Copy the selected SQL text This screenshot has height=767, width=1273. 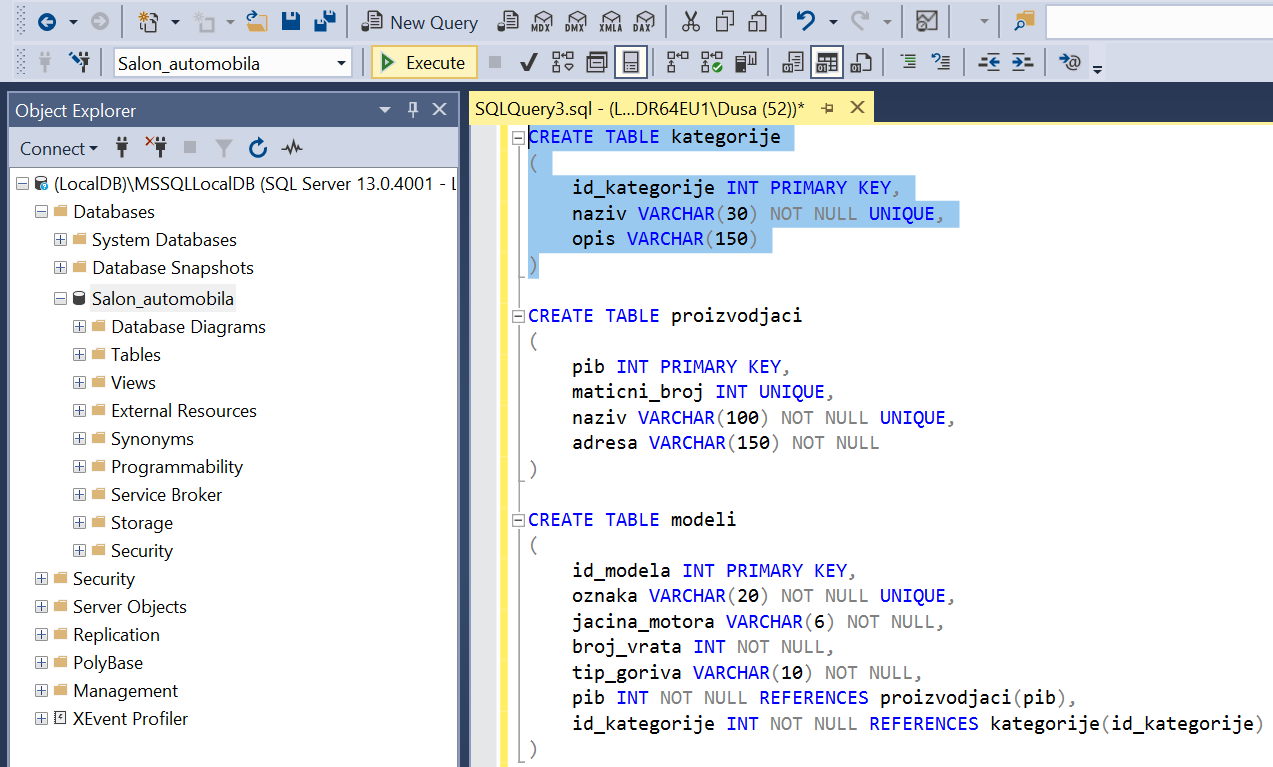tap(725, 21)
